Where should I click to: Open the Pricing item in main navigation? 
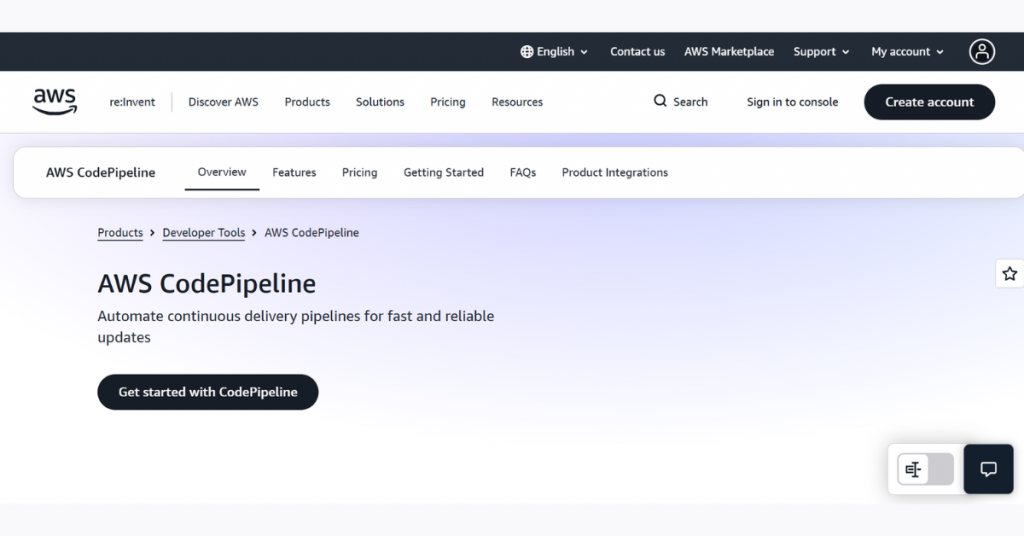(x=447, y=102)
